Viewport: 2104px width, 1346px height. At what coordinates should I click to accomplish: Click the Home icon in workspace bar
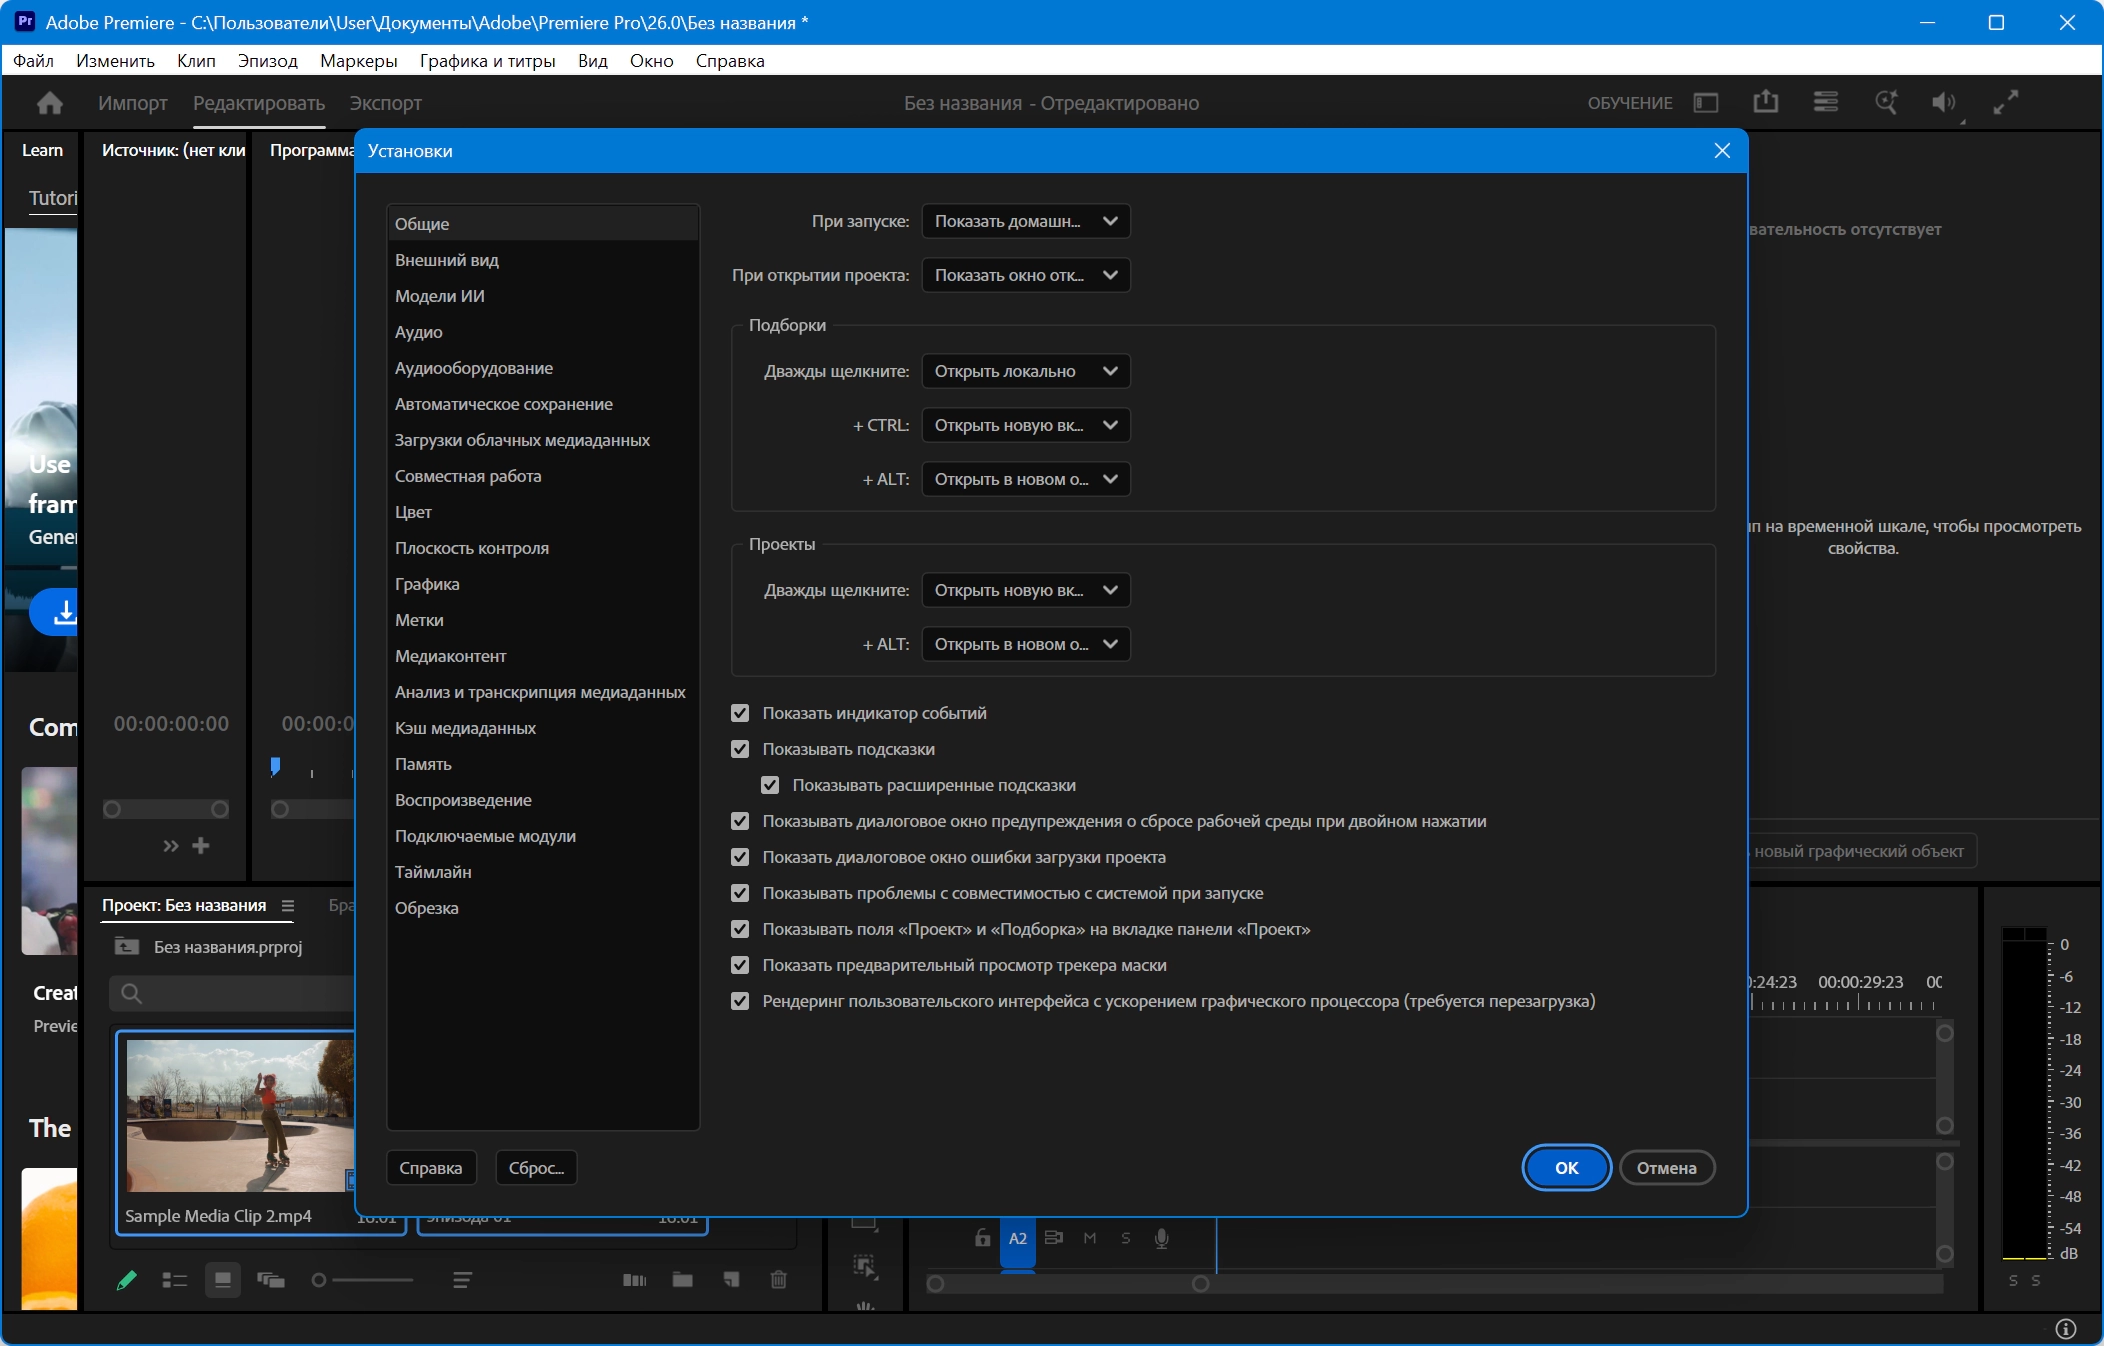pyautogui.click(x=49, y=103)
